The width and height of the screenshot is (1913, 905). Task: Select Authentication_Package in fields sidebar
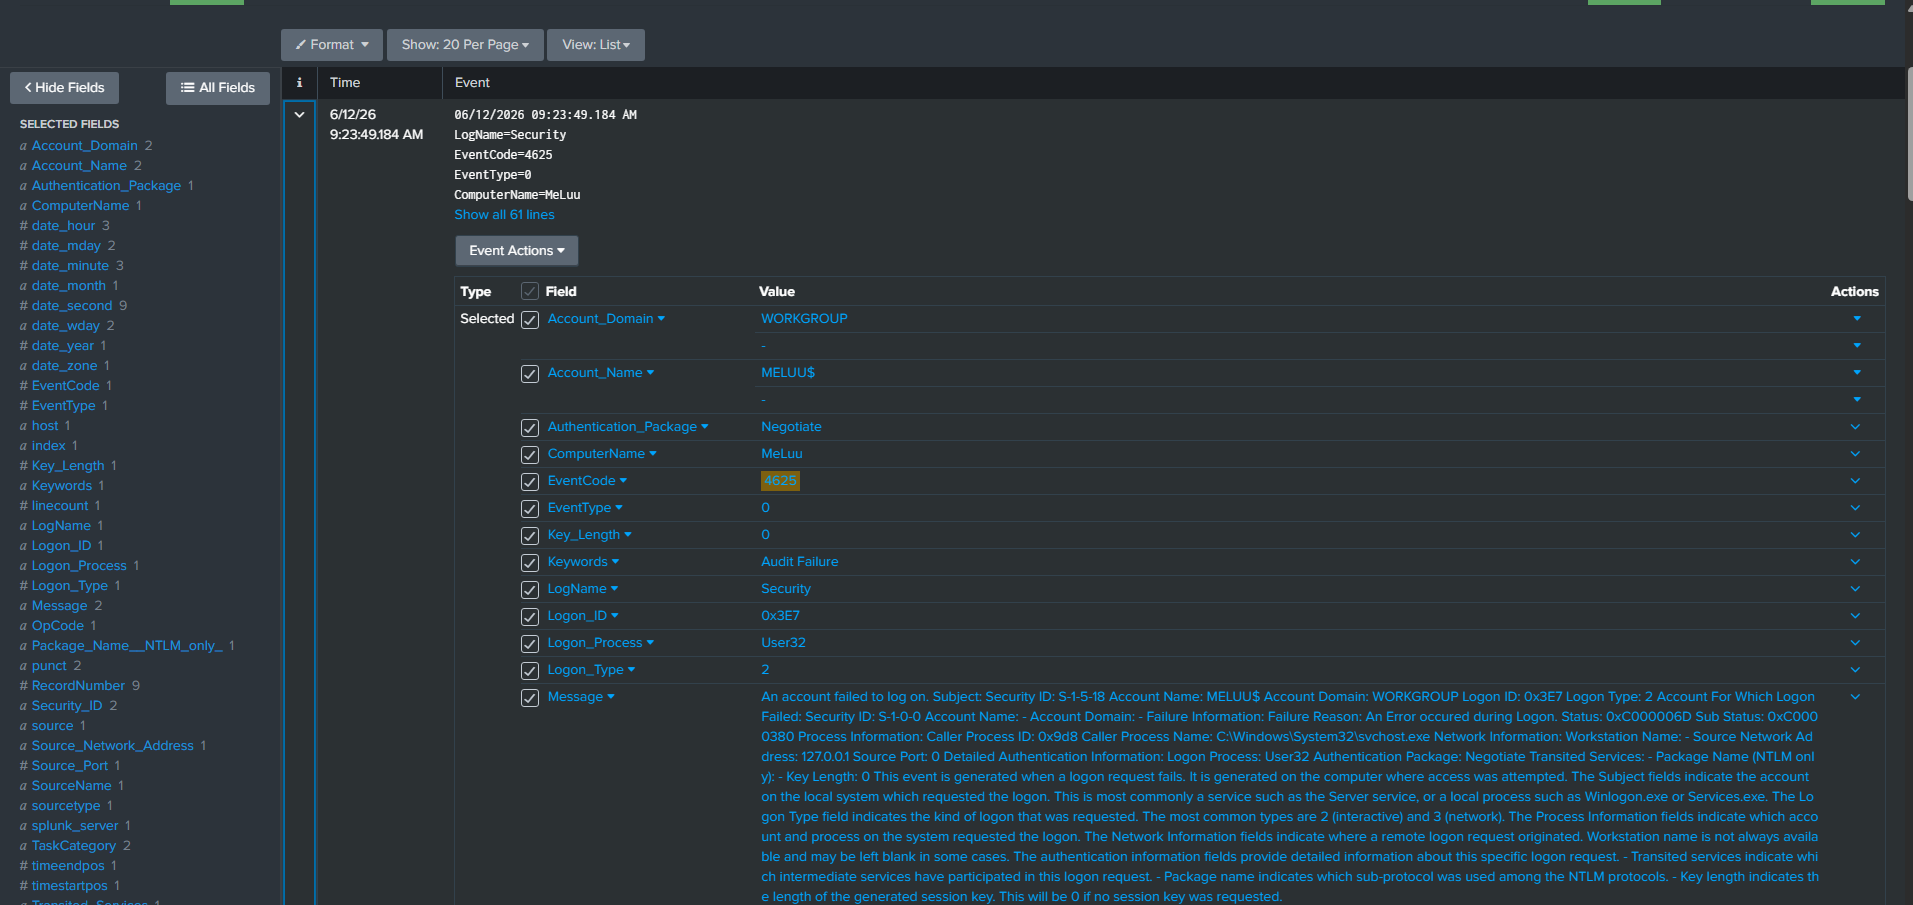point(106,186)
